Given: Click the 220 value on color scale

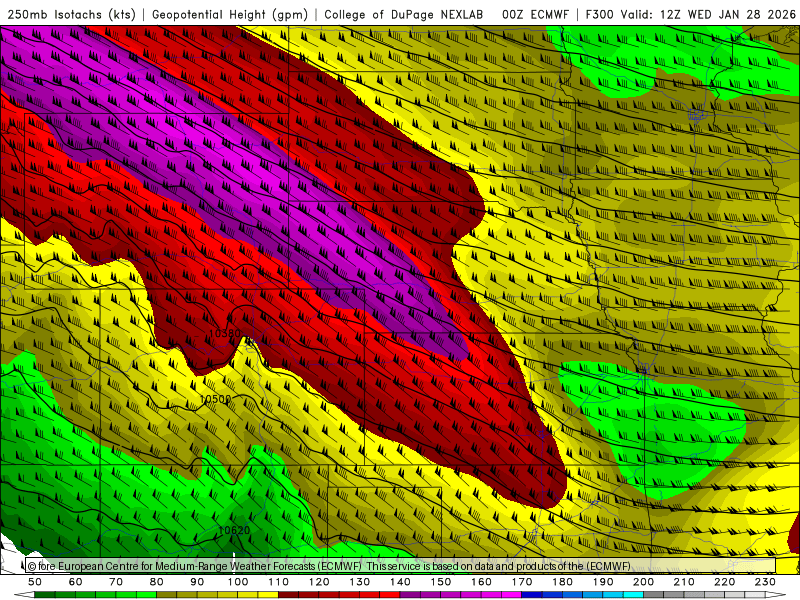Looking at the screenshot, I should (725, 582).
